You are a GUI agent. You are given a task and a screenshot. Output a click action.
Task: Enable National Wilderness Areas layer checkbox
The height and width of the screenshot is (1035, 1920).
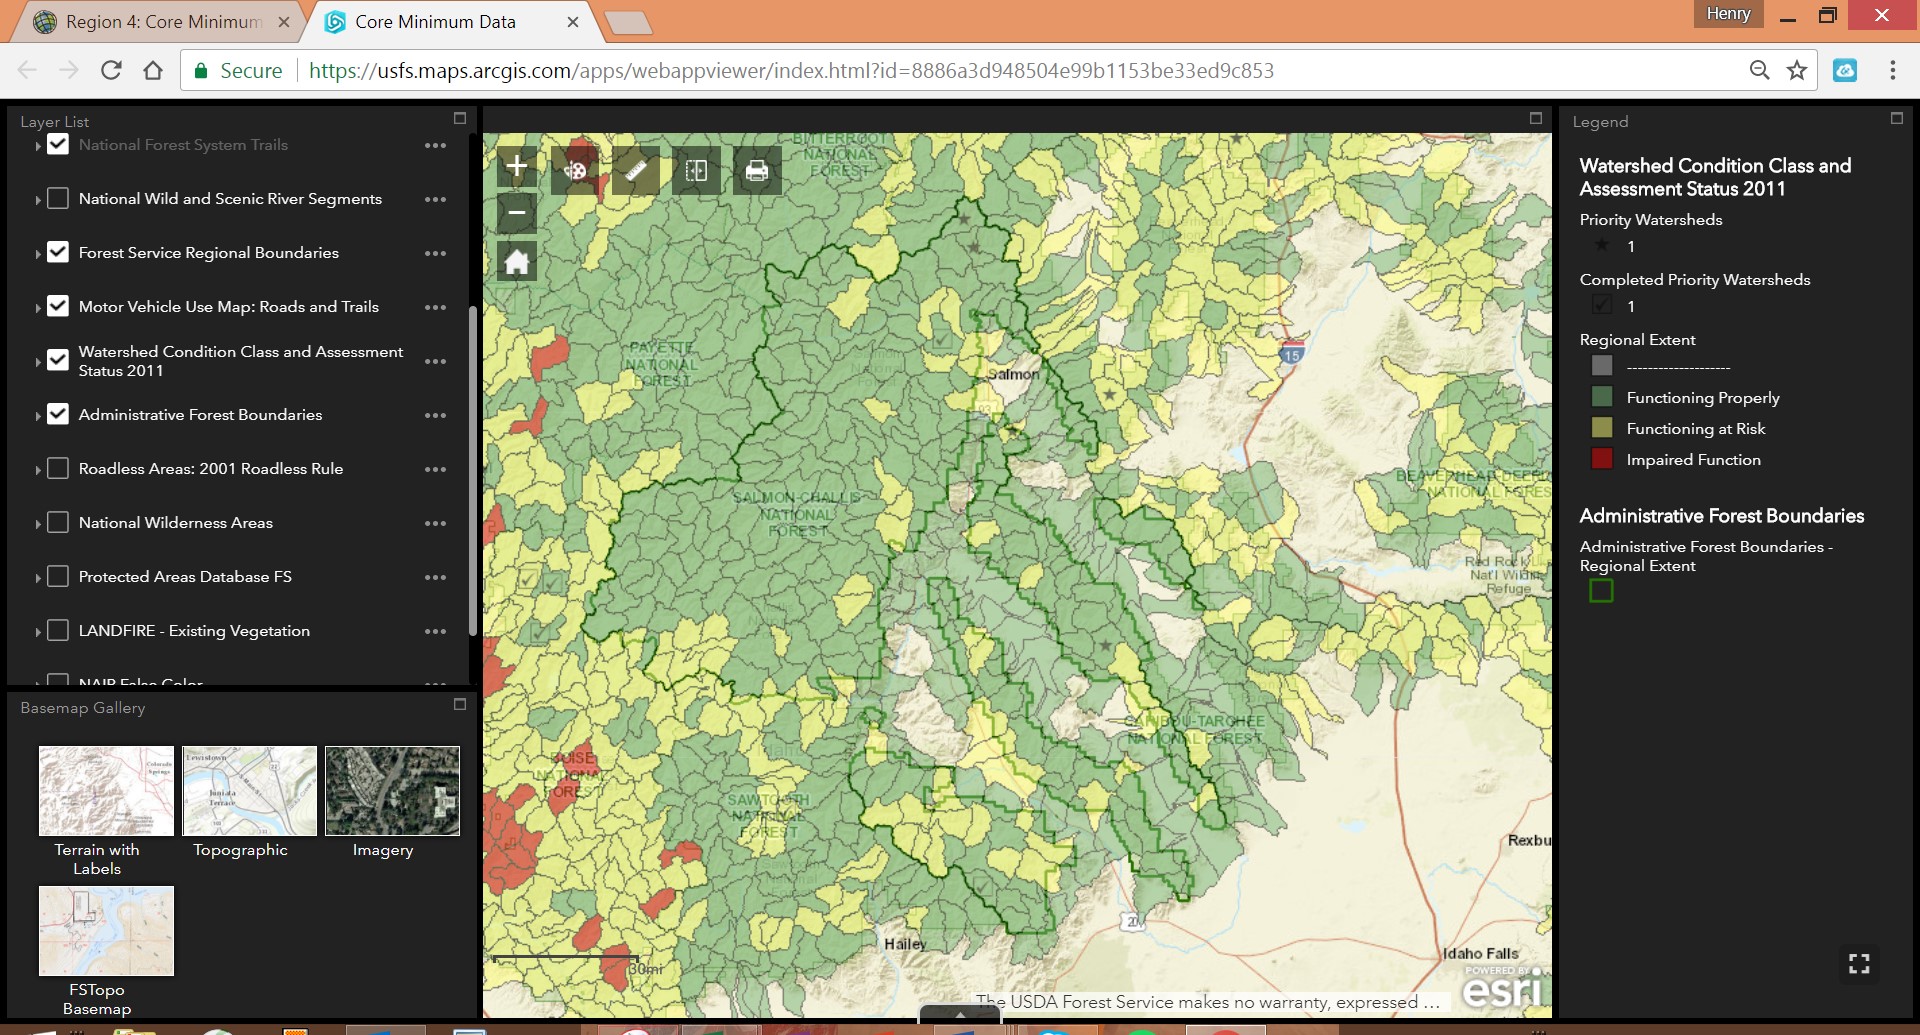click(x=58, y=523)
